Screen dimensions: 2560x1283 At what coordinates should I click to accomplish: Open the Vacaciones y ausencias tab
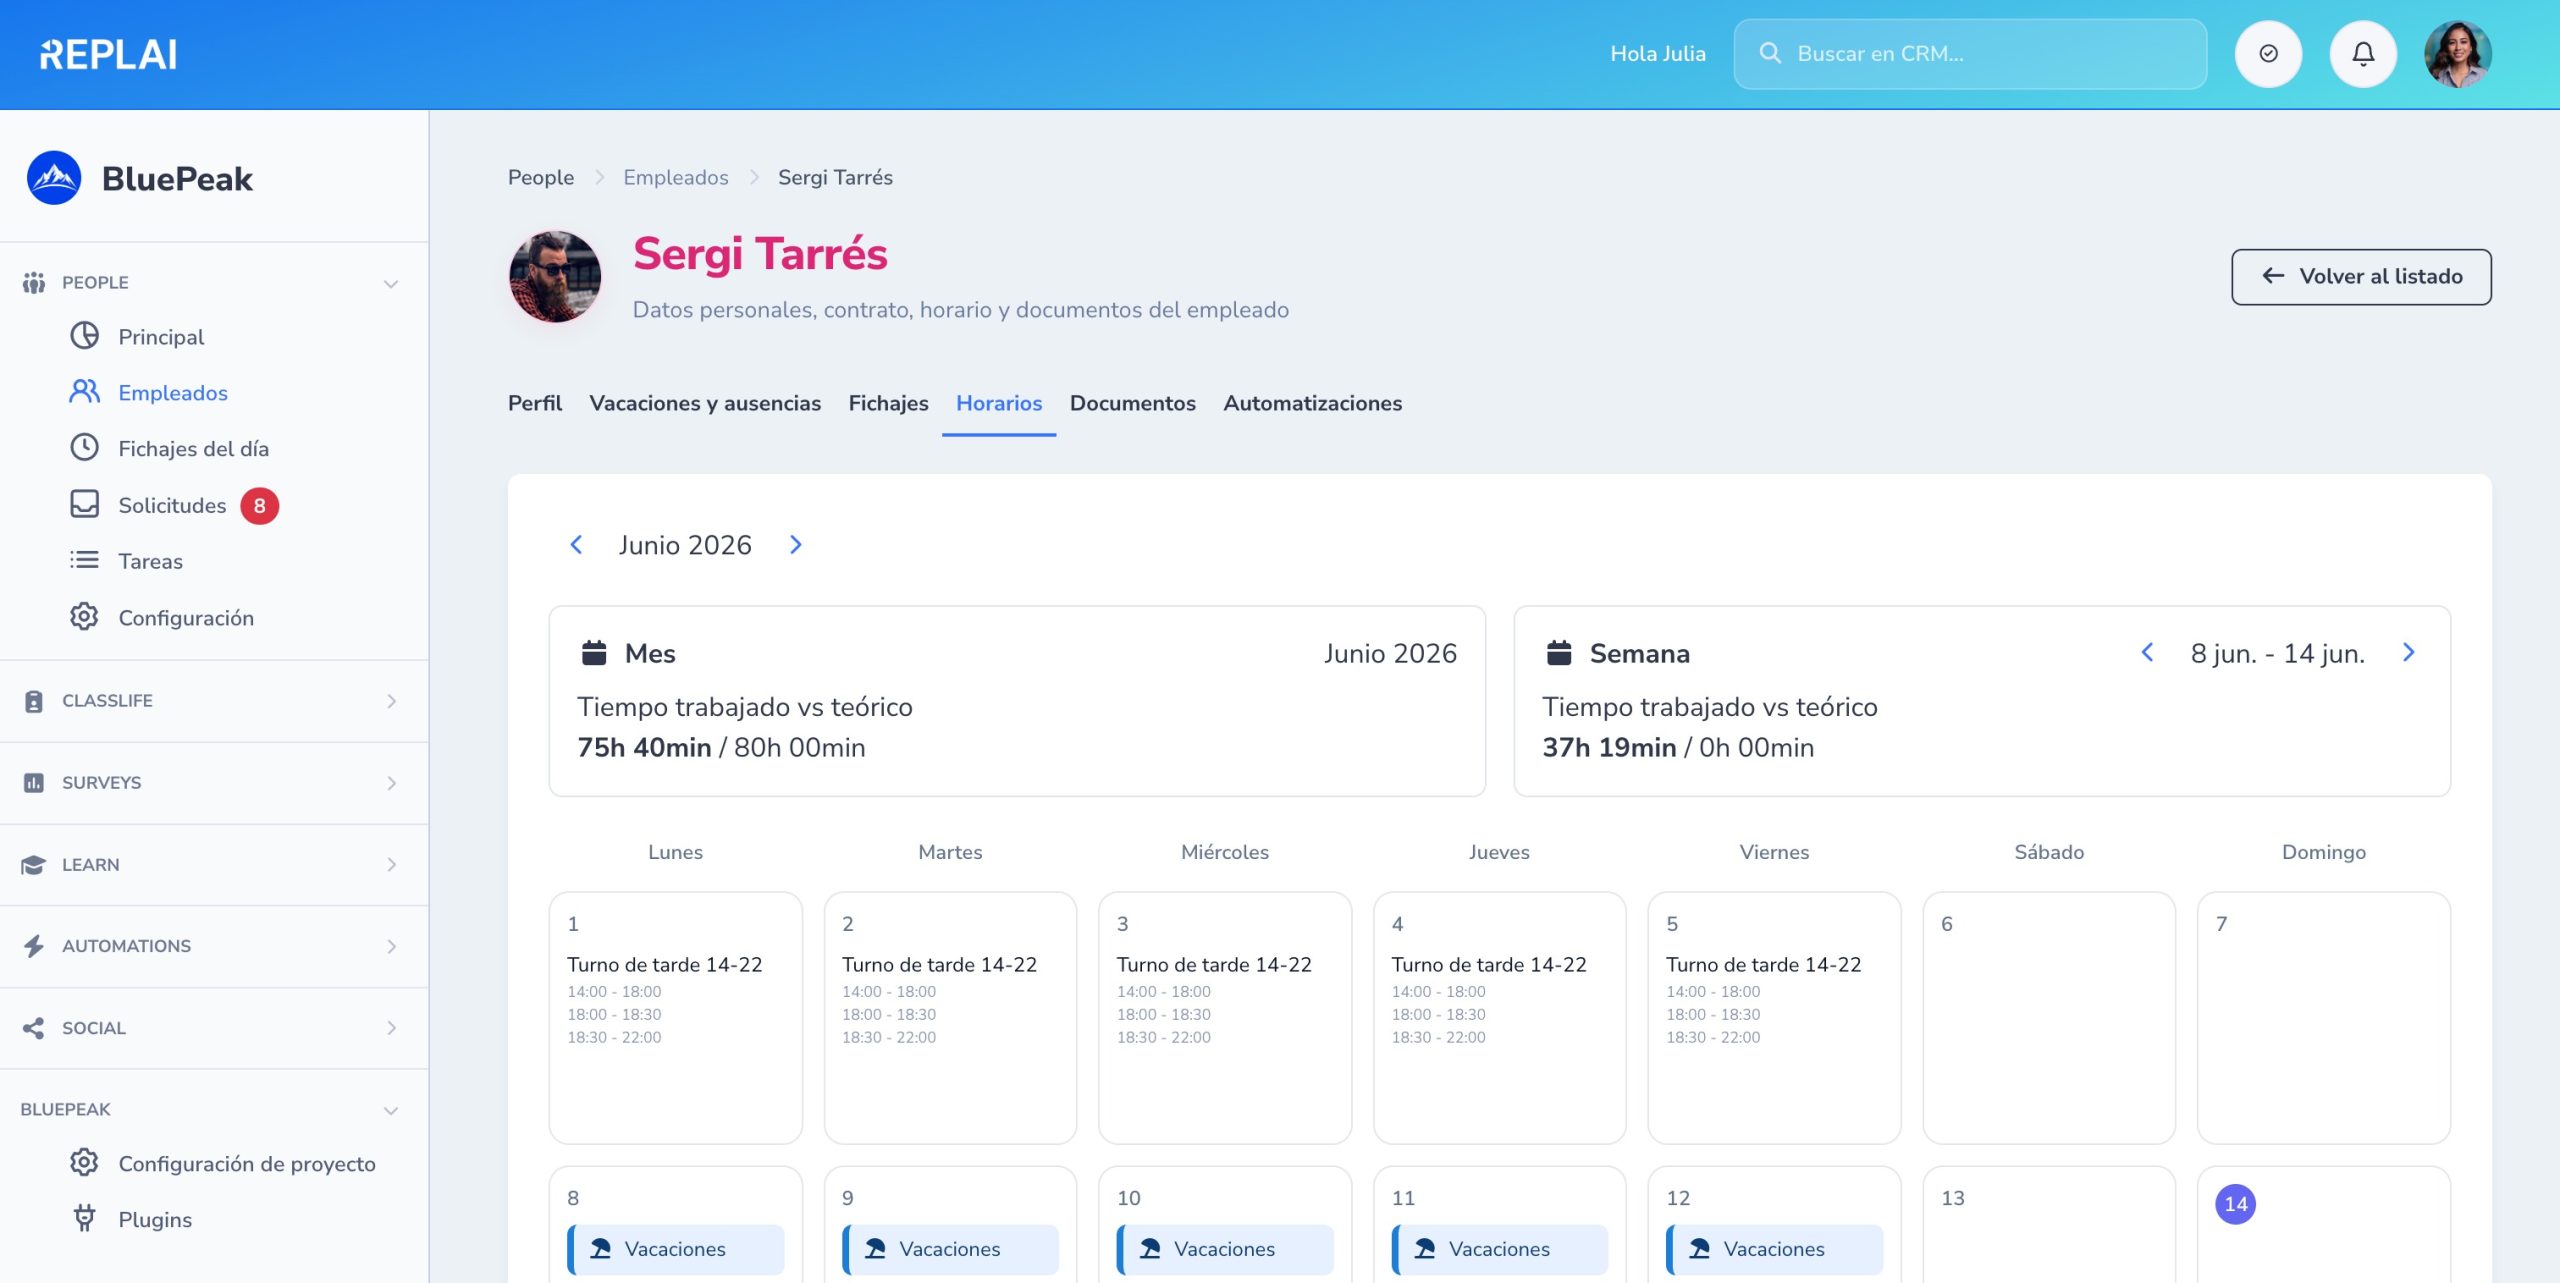click(x=705, y=403)
